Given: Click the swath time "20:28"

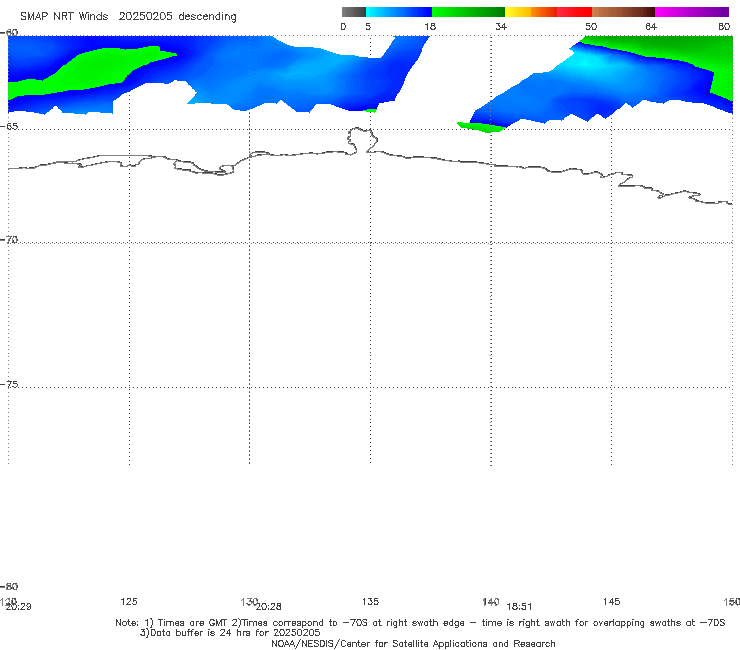Looking at the screenshot, I should [x=269, y=607].
